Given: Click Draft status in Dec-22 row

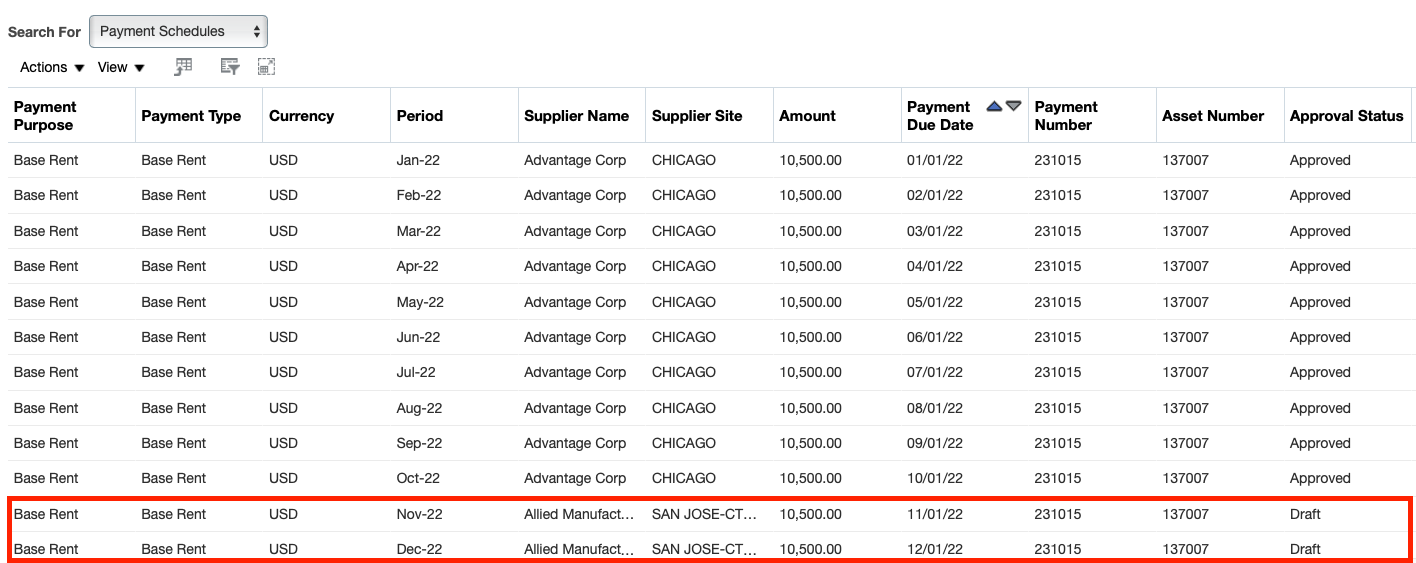Looking at the screenshot, I should click(1305, 549).
